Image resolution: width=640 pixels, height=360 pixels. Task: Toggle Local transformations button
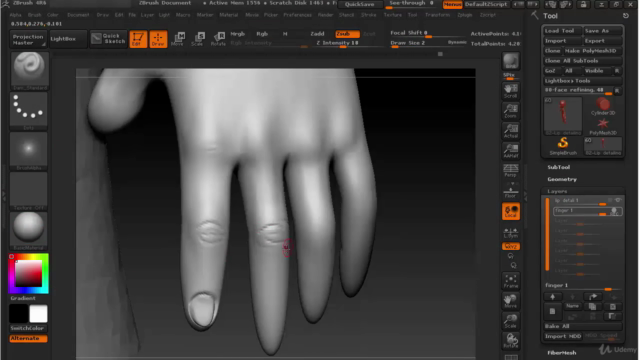coord(511,211)
